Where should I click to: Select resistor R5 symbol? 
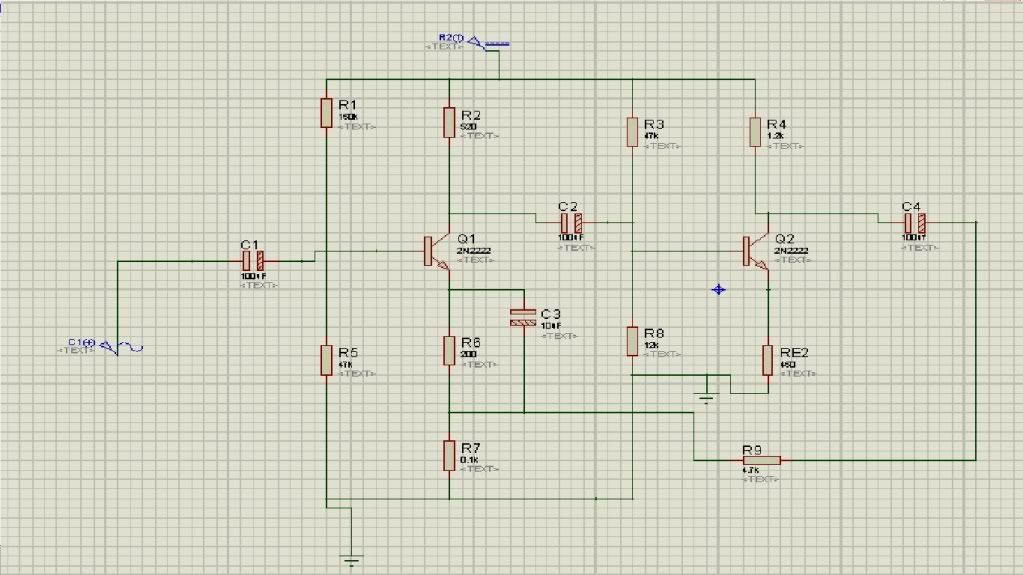pos(326,360)
